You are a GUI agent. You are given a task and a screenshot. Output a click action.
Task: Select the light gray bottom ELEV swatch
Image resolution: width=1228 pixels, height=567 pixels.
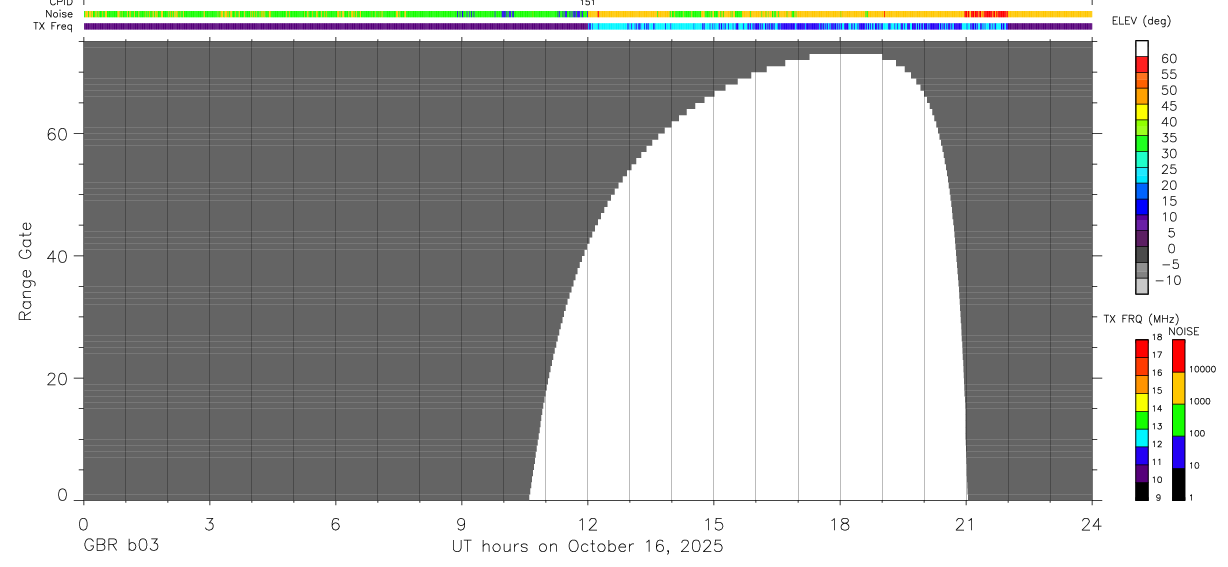click(1142, 286)
